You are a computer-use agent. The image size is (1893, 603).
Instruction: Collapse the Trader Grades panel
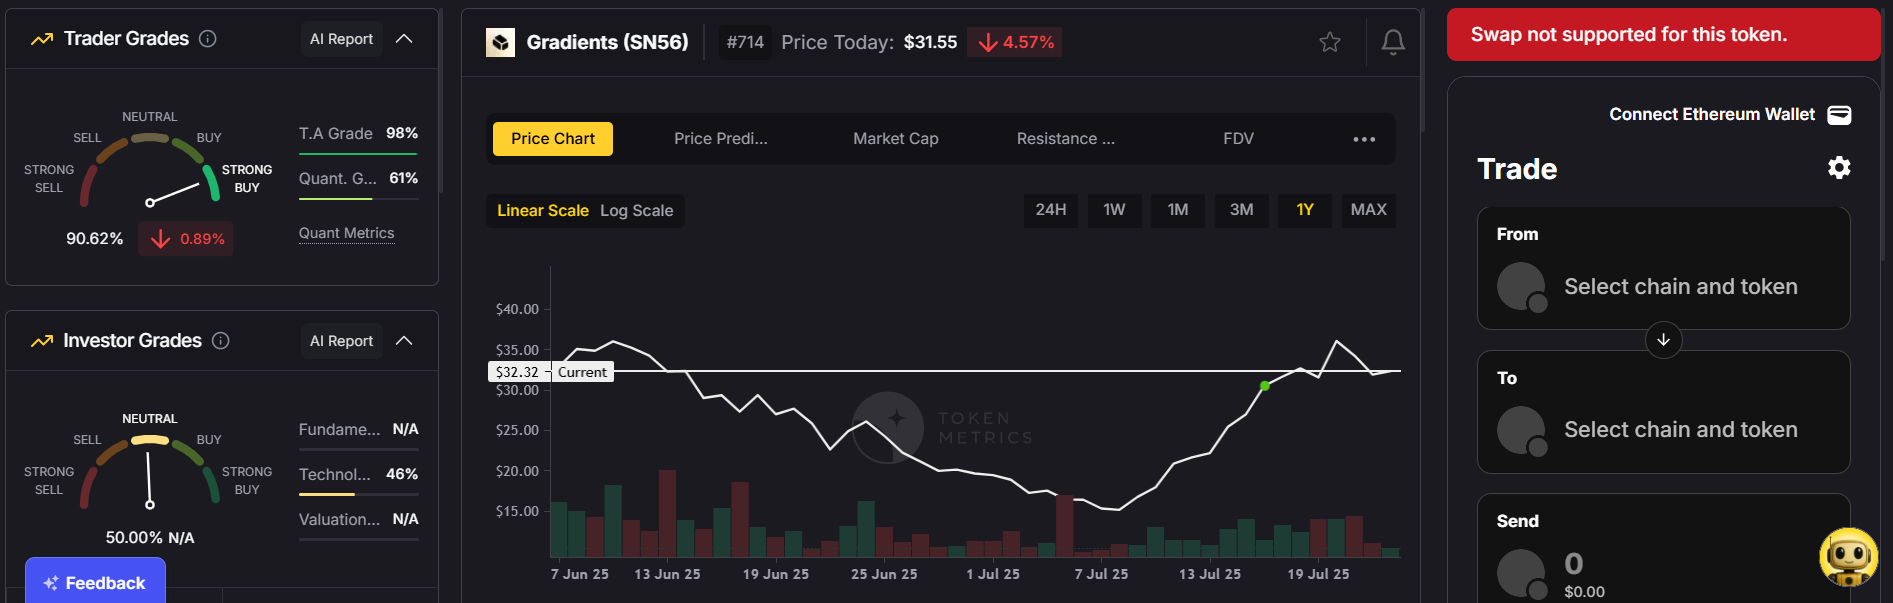[x=404, y=39]
